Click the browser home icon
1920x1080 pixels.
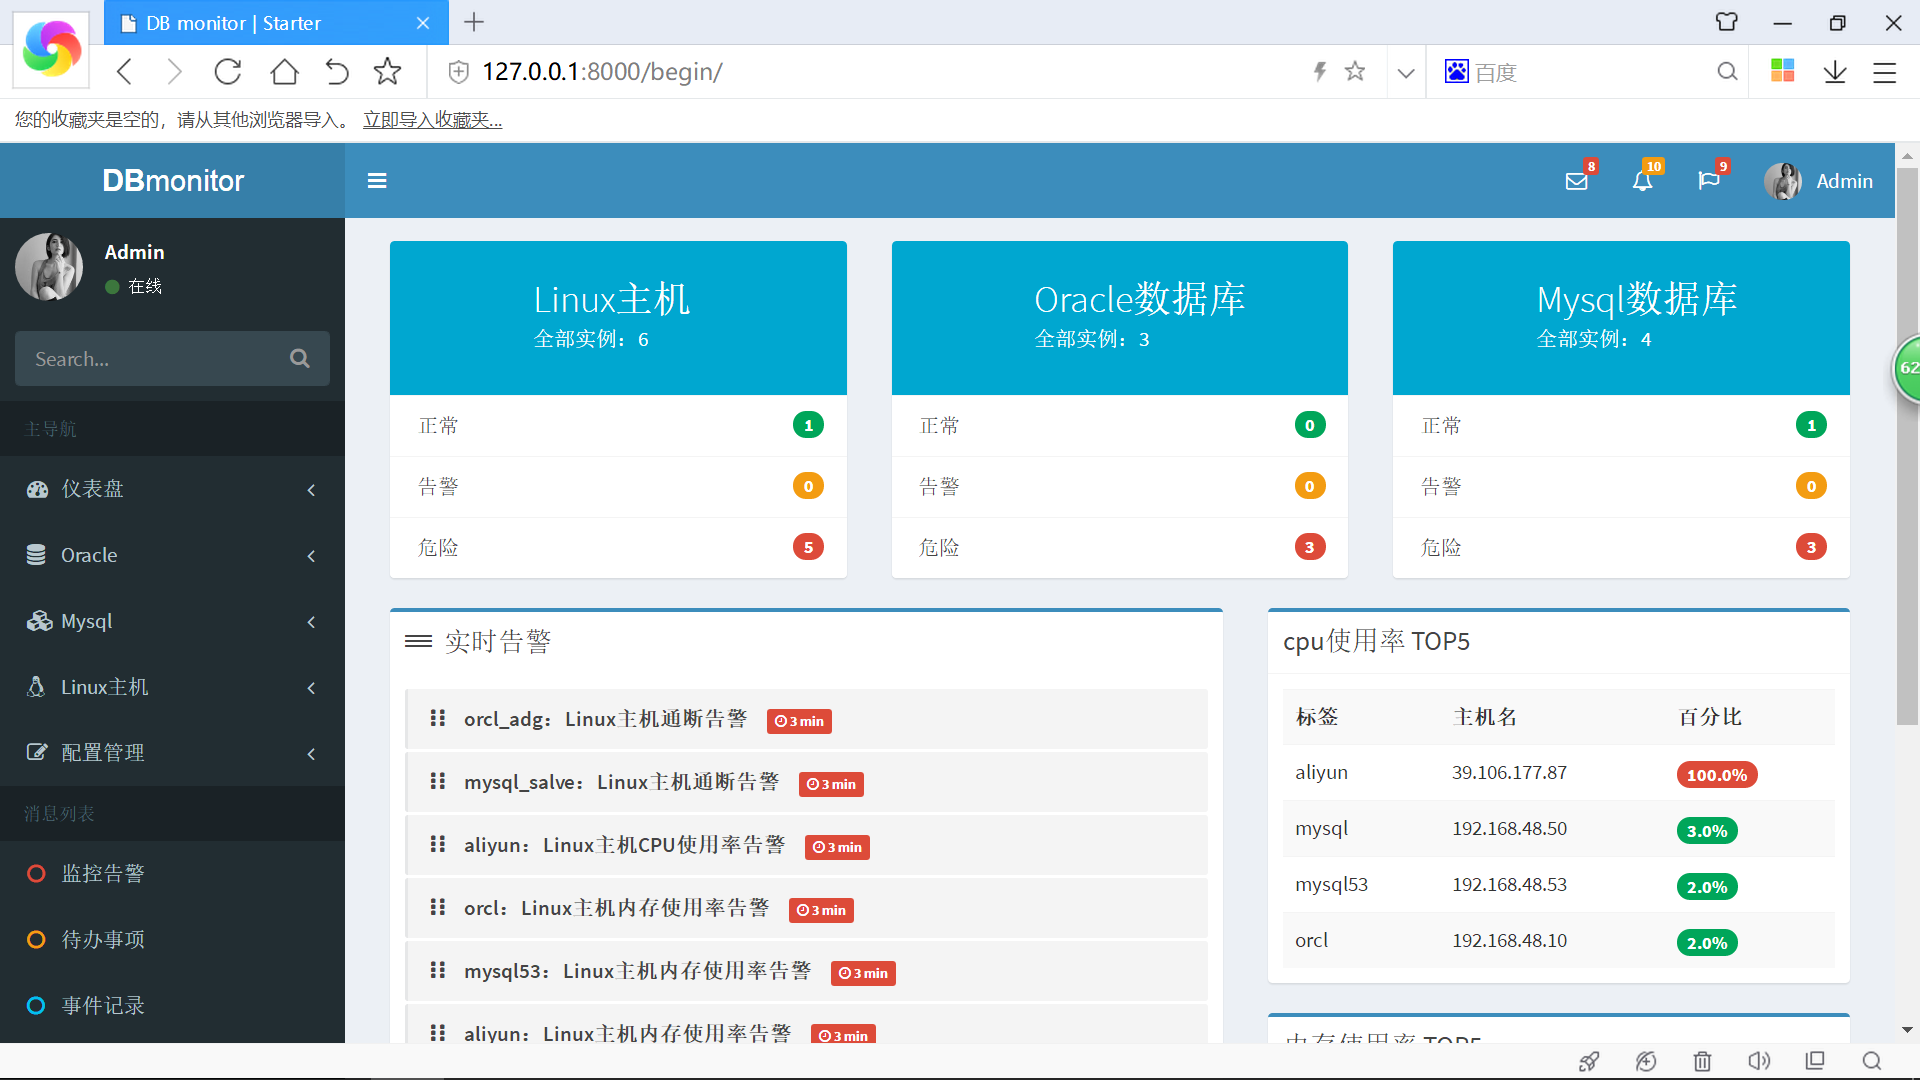click(285, 72)
